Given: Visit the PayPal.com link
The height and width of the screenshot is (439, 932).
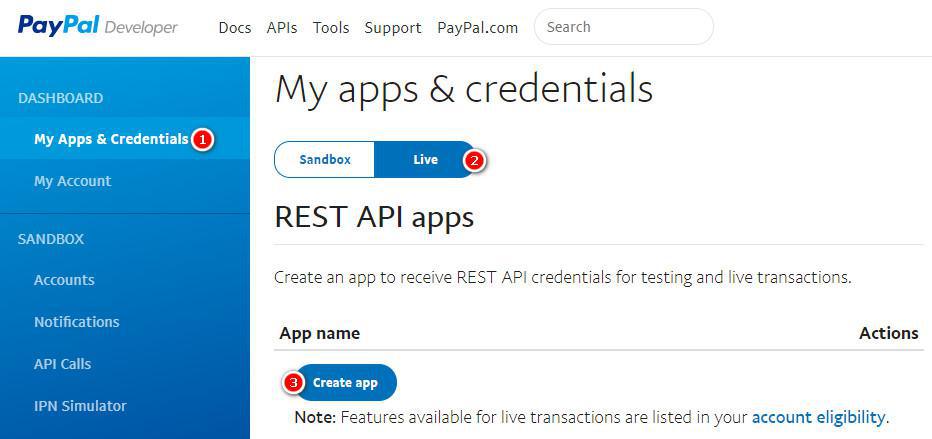Looking at the screenshot, I should point(477,28).
